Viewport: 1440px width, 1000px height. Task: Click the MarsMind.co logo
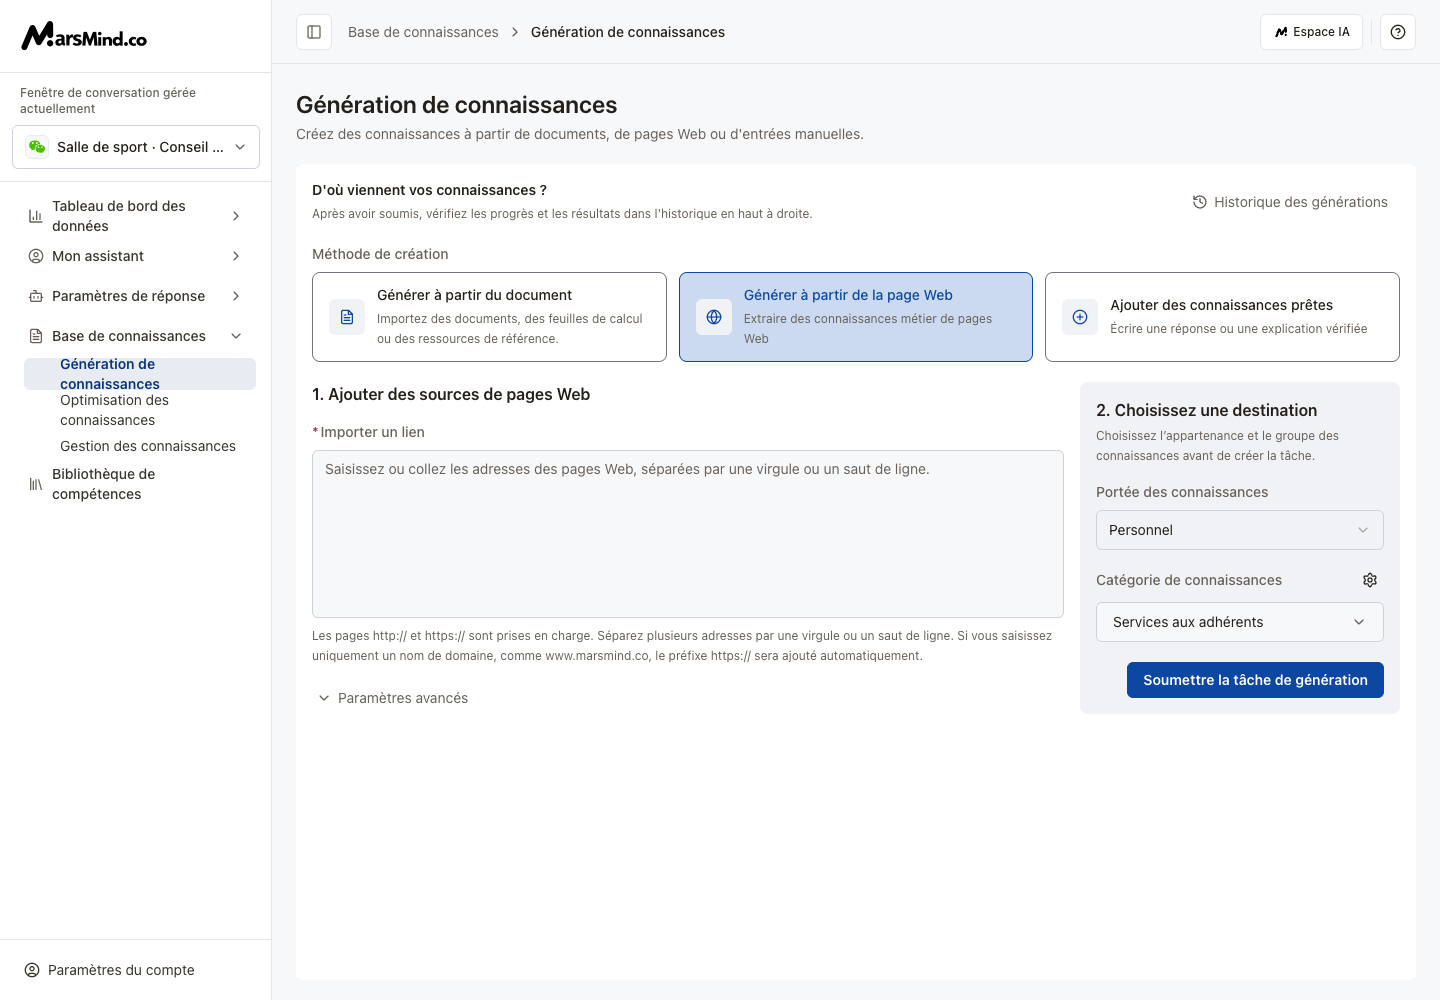click(84, 36)
